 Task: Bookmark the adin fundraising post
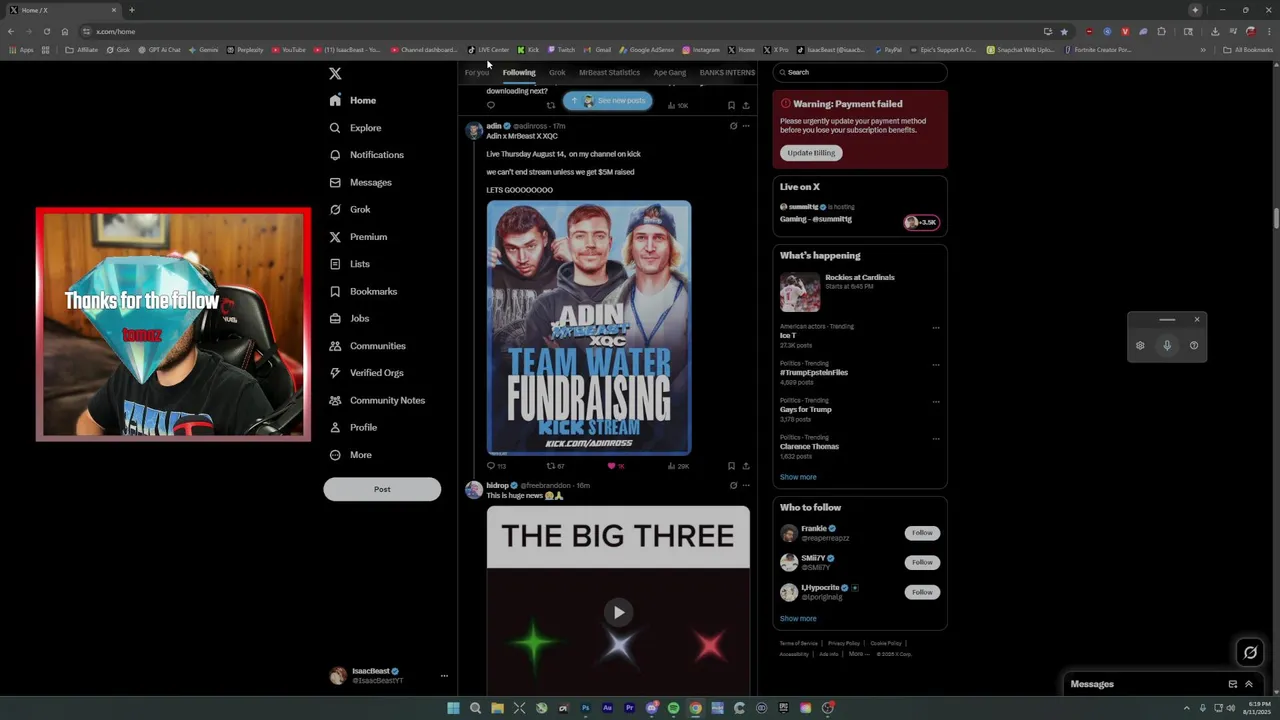[x=731, y=466]
